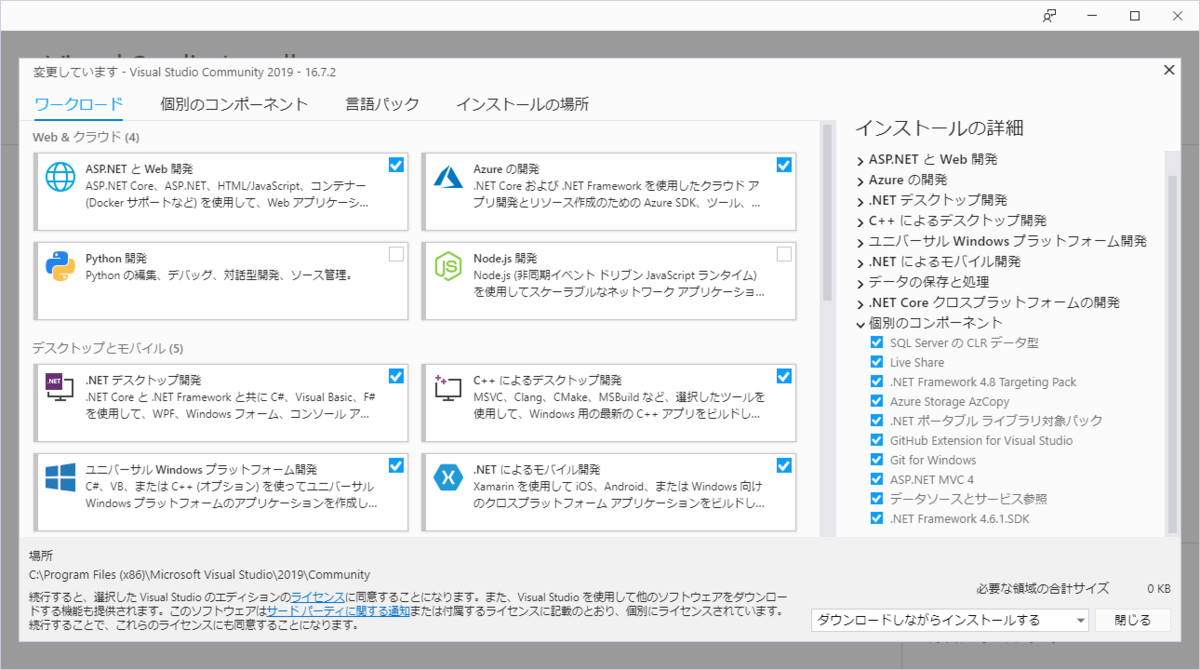The height and width of the screenshot is (670, 1200).
Task: Expand .NET によるモバイル開発 details
Action: 860,262
